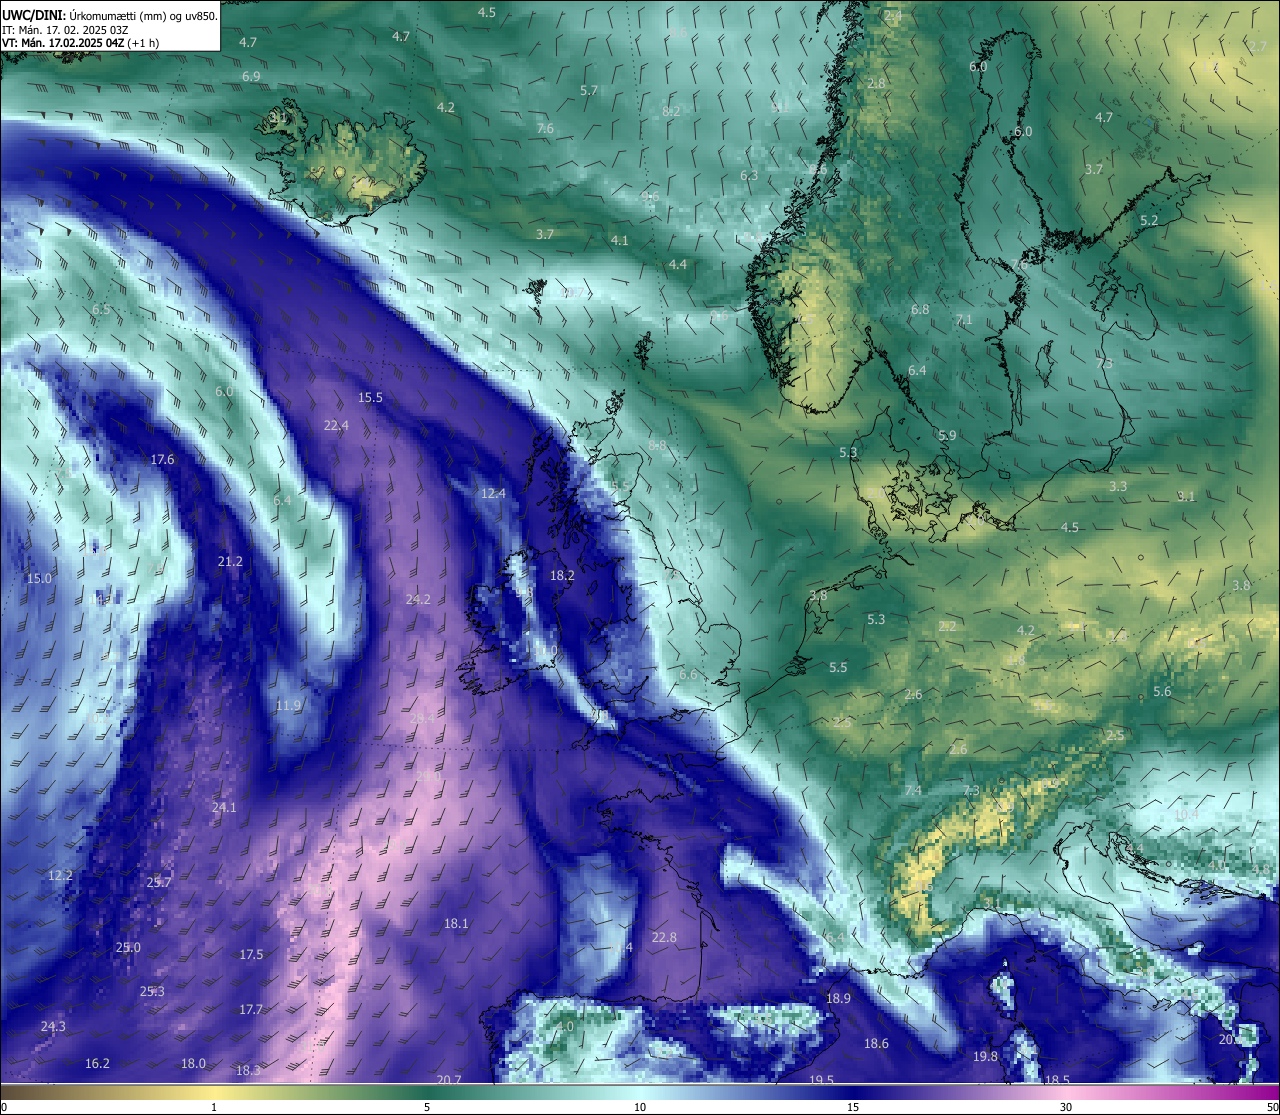1280x1115 pixels.
Task: Click the map value "25.3"
Action: [152, 991]
